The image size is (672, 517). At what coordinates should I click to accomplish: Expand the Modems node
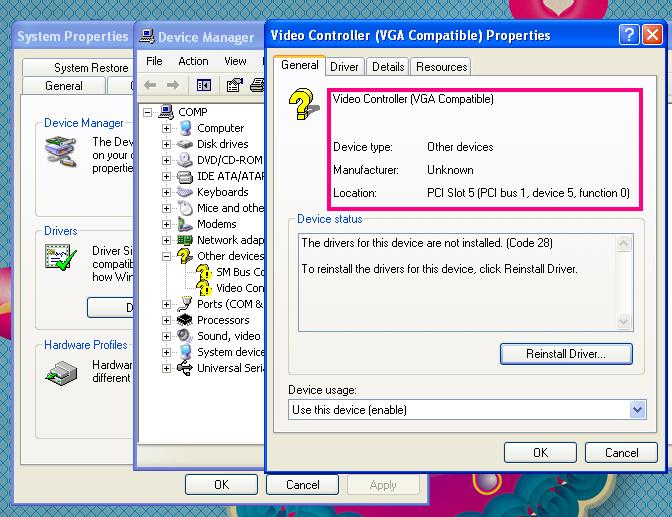click(x=166, y=224)
